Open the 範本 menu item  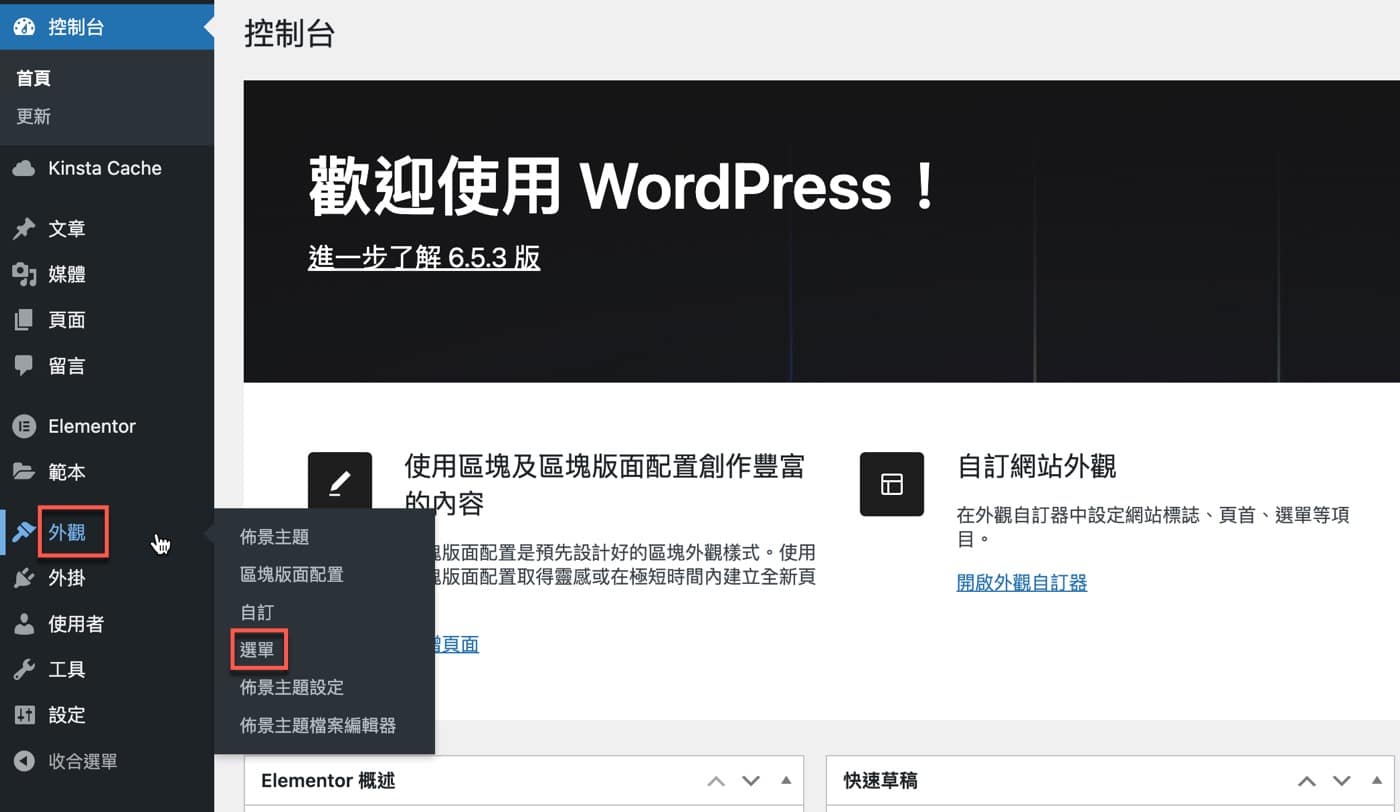(x=107, y=472)
